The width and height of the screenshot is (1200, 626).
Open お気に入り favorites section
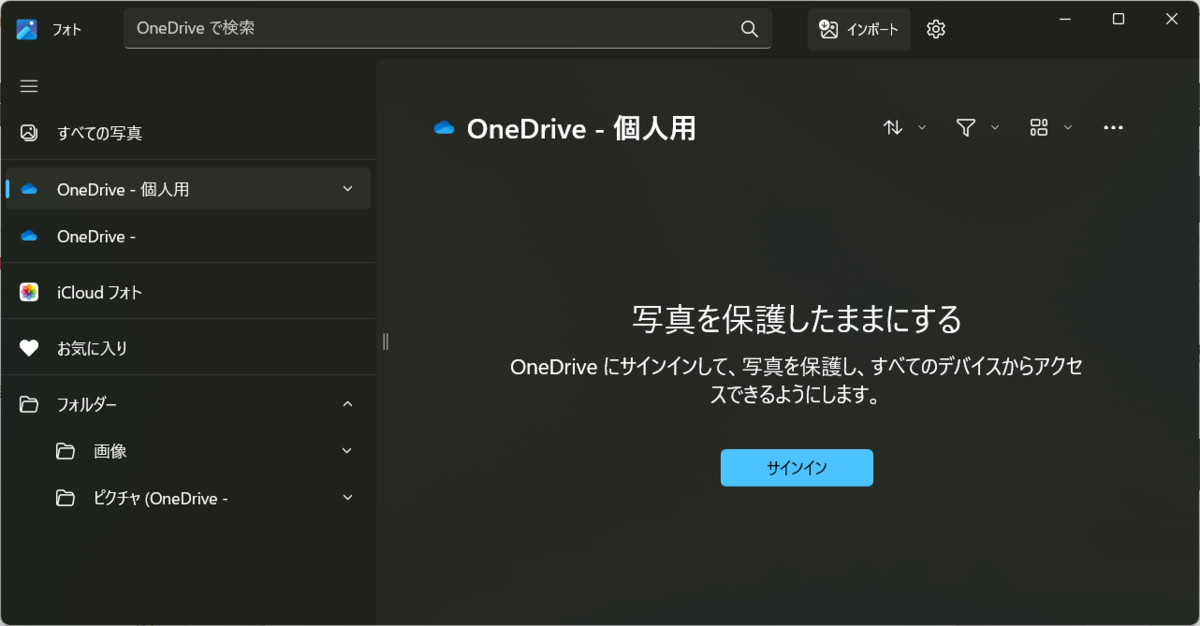coord(187,348)
